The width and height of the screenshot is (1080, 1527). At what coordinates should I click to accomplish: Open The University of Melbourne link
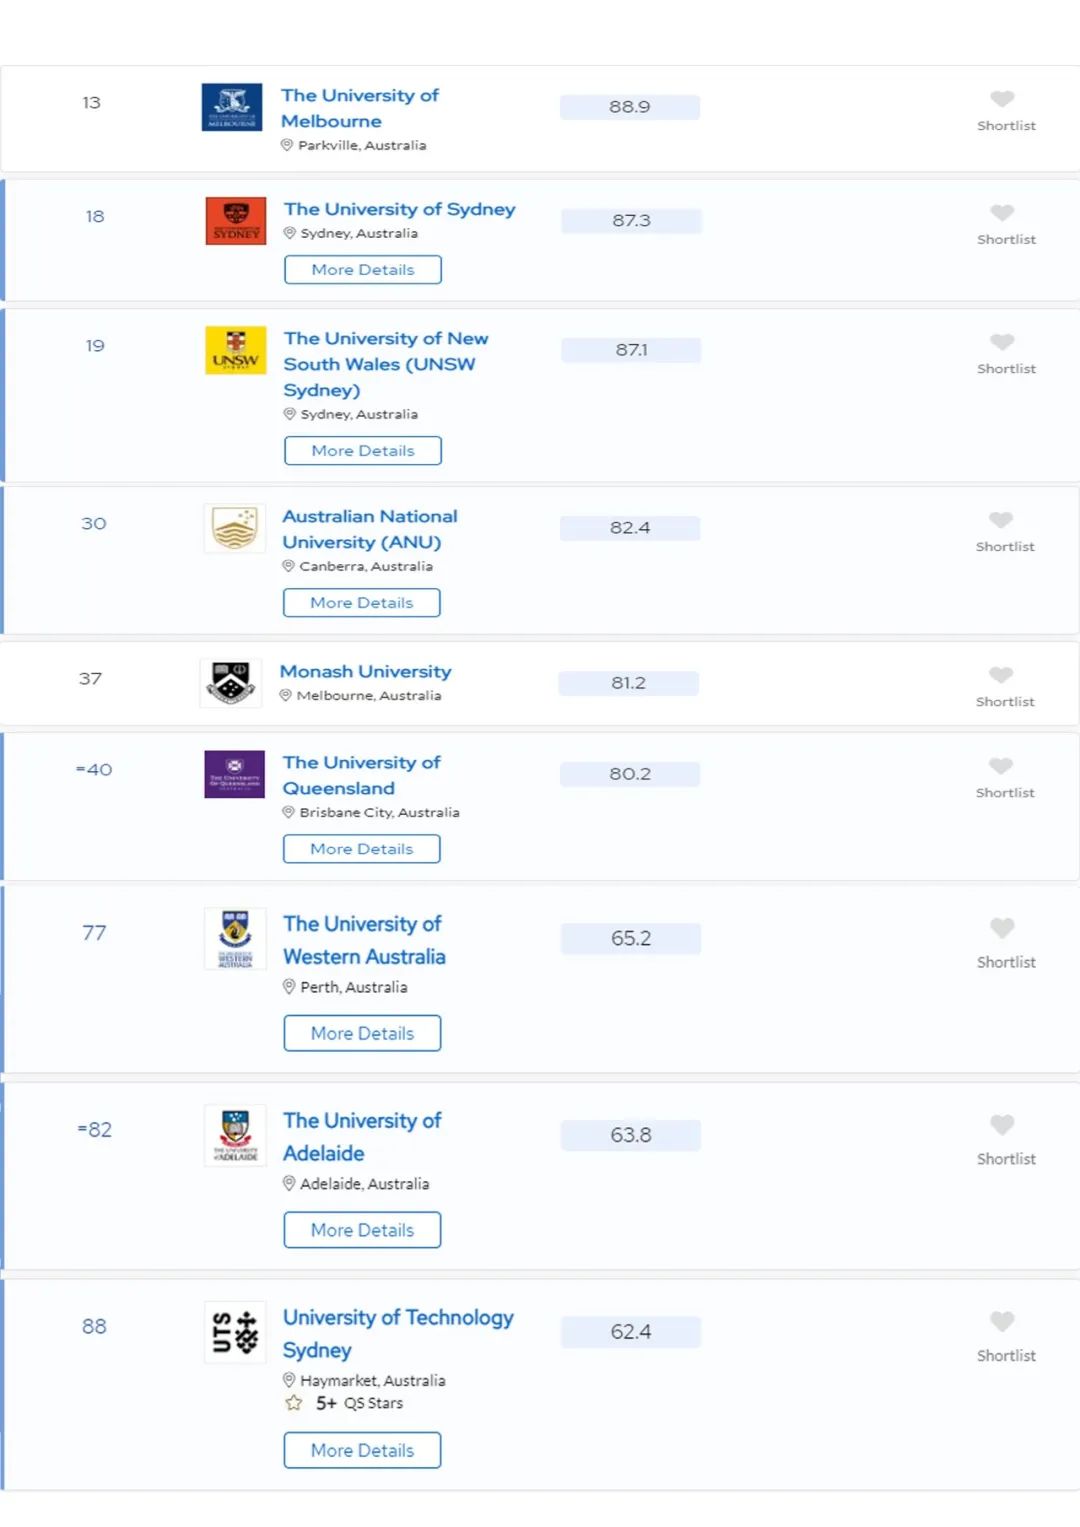359,108
